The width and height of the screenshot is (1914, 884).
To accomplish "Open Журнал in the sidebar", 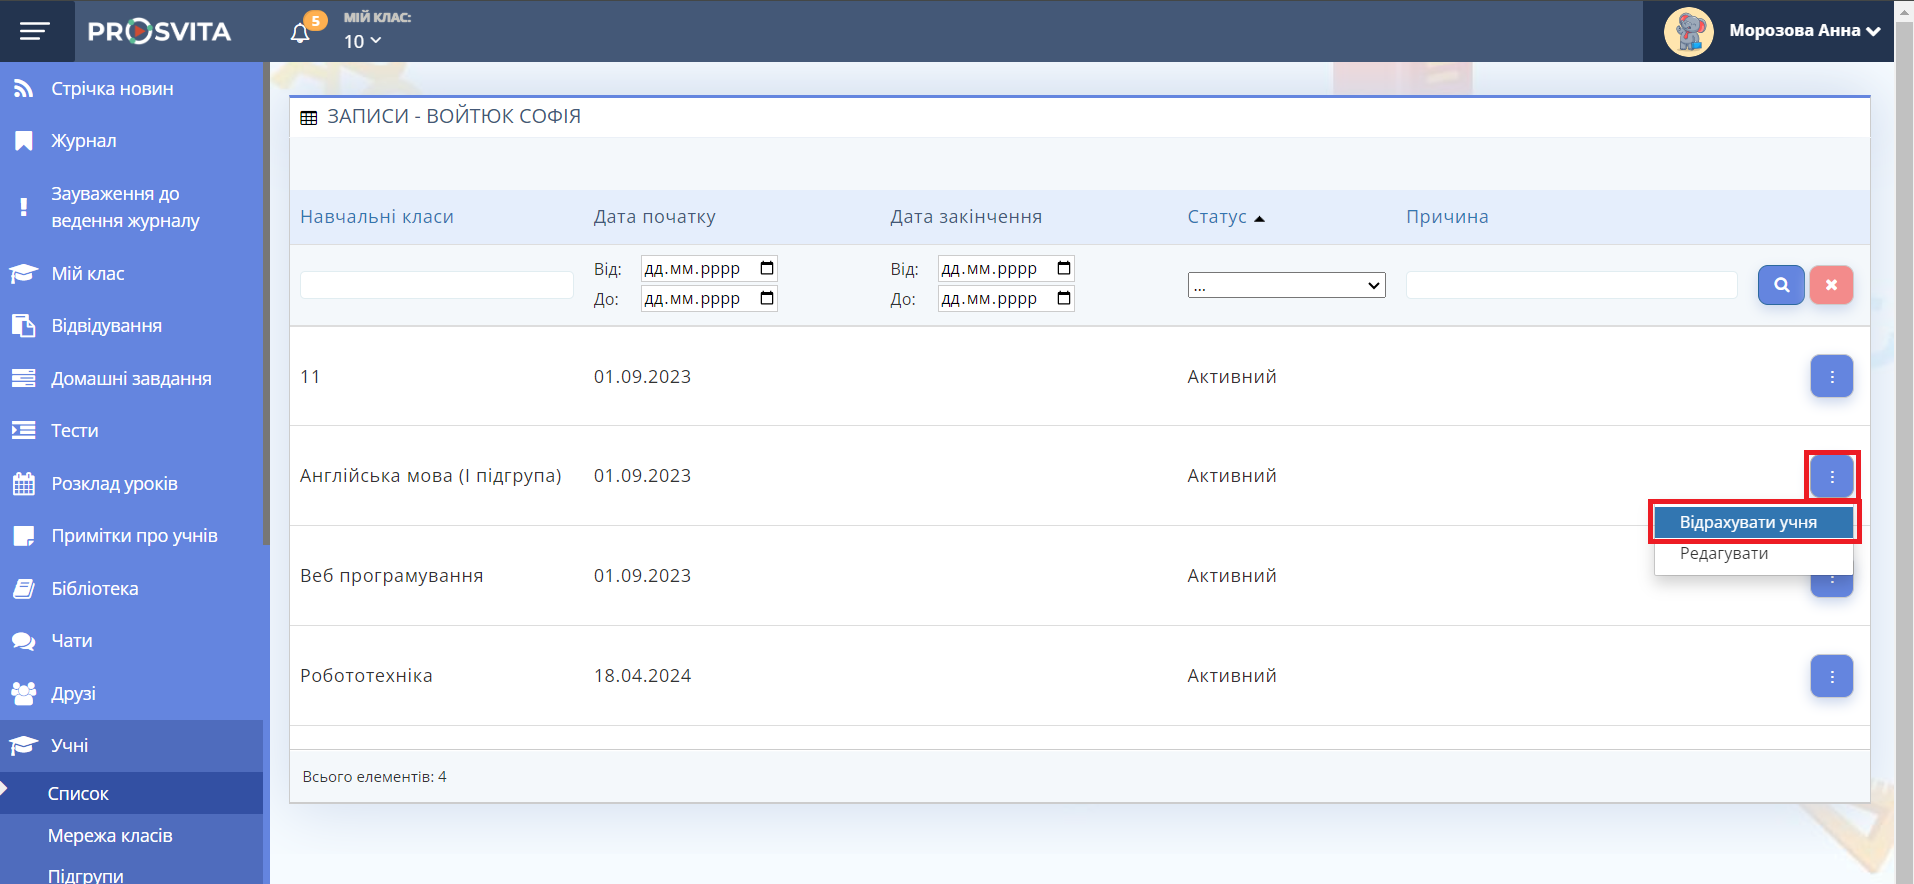I will [84, 141].
